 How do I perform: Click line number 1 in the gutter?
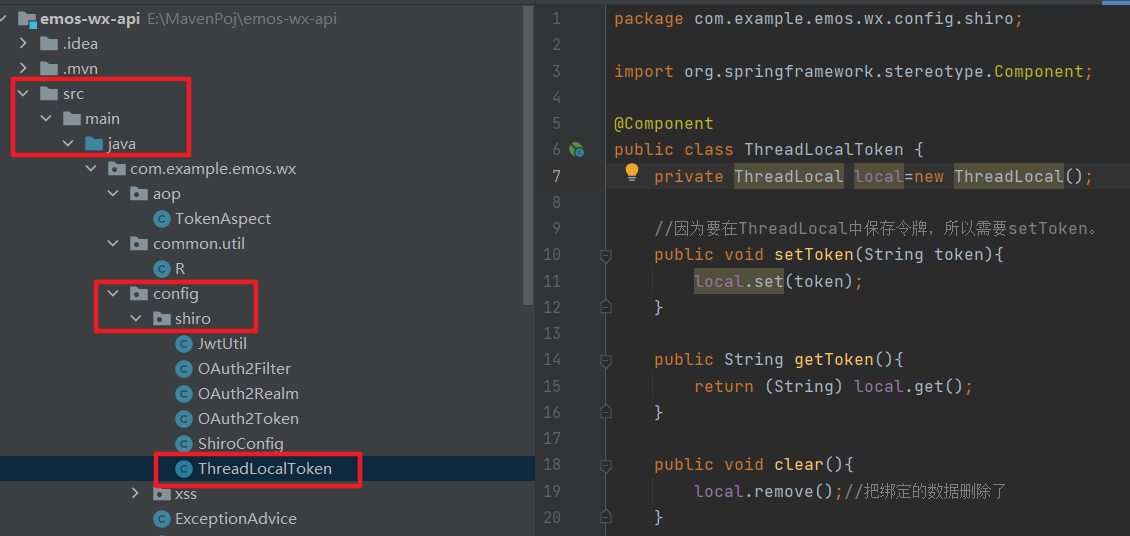[556, 19]
